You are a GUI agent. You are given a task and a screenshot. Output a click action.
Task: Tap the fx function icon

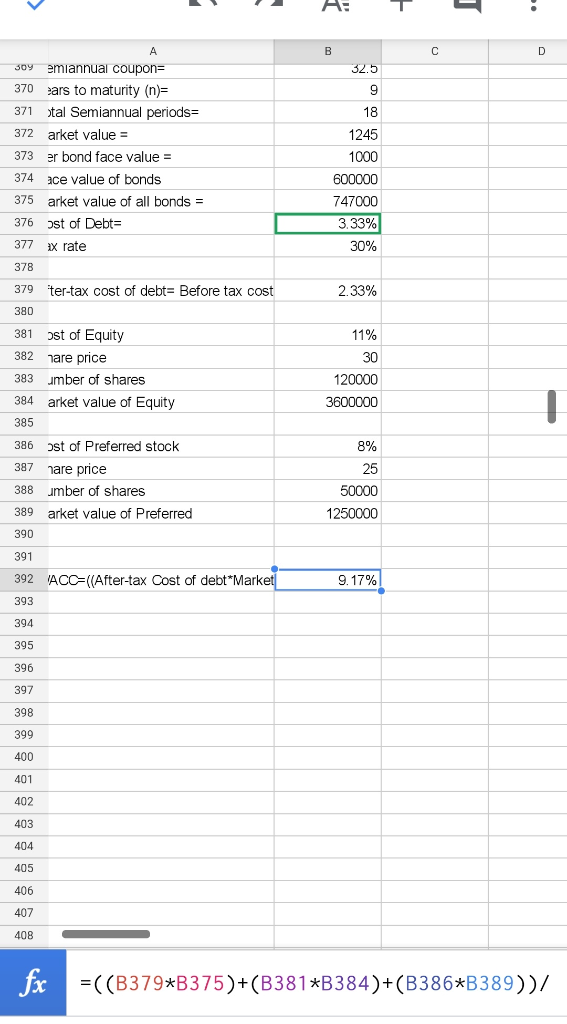pyautogui.click(x=33, y=983)
